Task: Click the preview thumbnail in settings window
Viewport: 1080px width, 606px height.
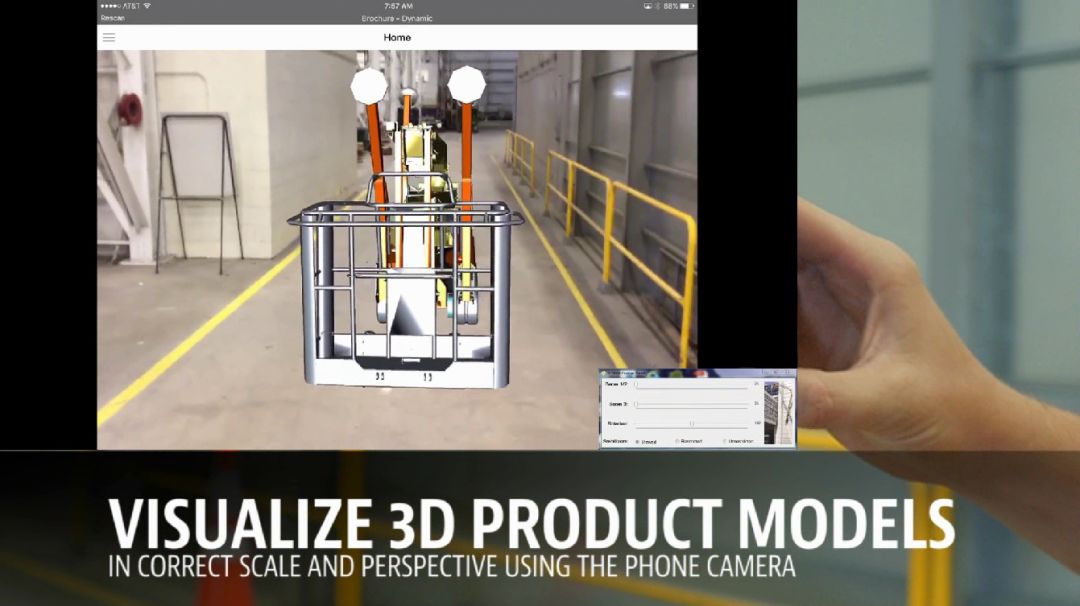Action: pos(779,412)
